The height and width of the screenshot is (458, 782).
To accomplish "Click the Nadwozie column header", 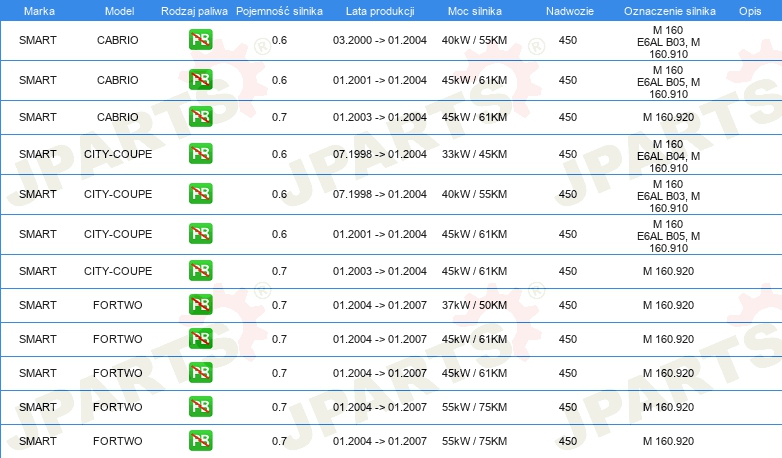I will point(570,11).
